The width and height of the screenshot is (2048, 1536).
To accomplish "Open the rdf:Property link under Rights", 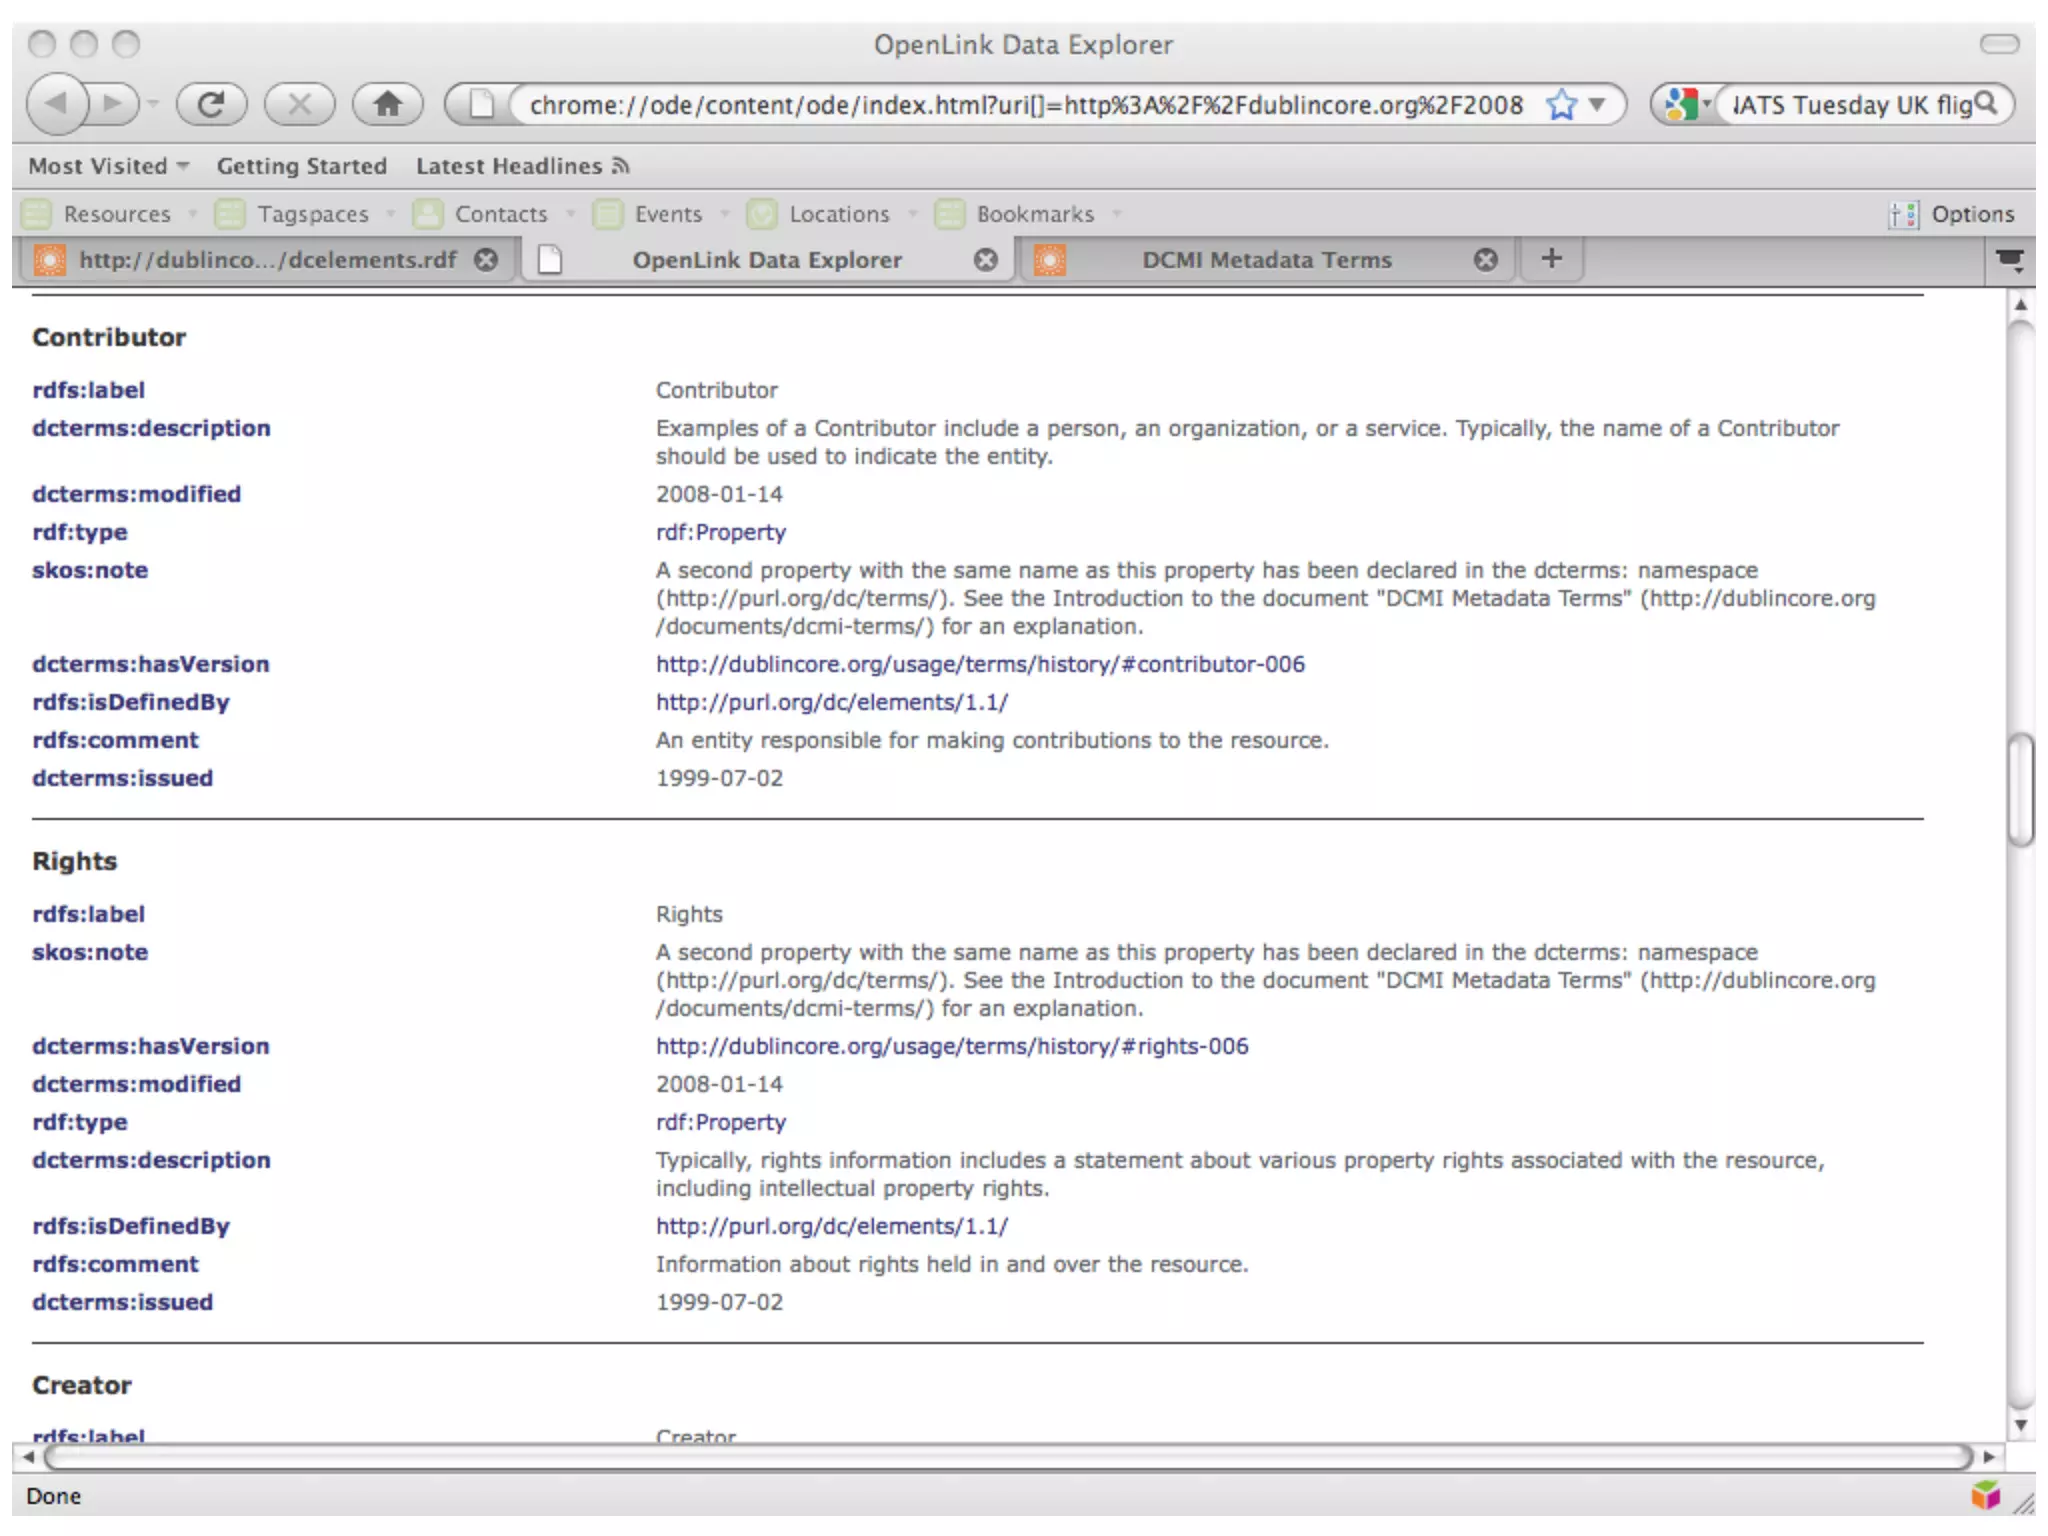I will pyautogui.click(x=720, y=1122).
